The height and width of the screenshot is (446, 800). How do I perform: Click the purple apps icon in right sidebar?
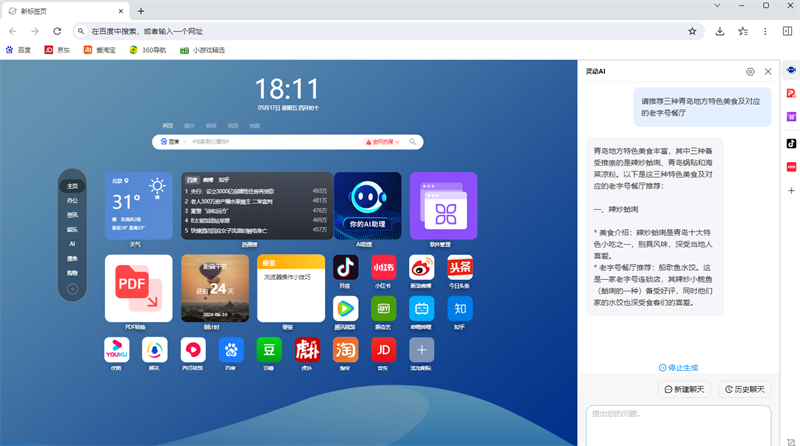click(791, 117)
